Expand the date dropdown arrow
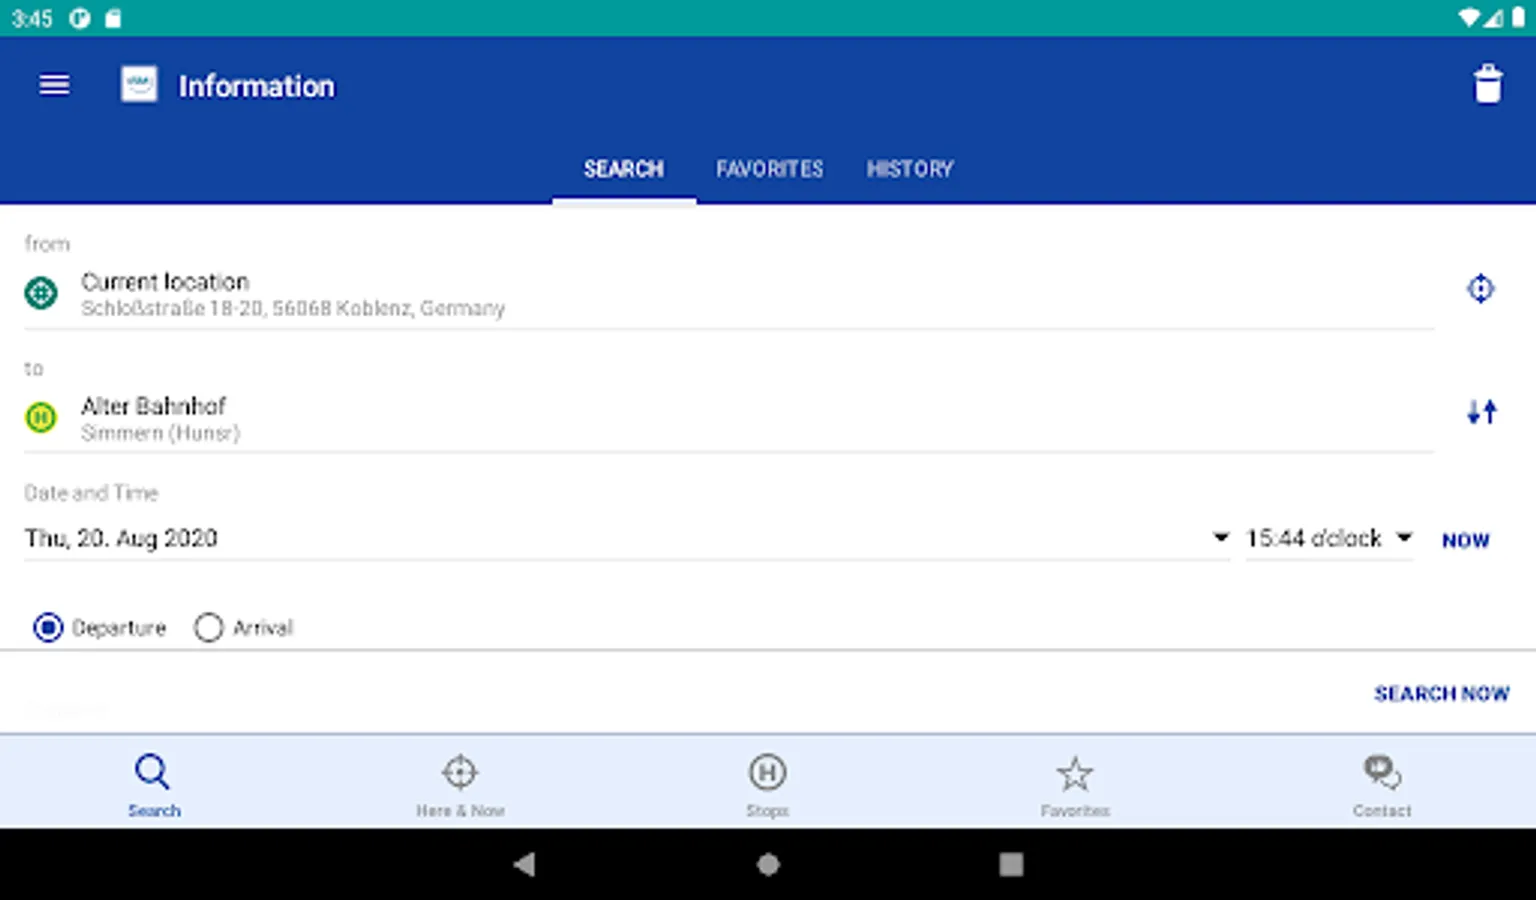The height and width of the screenshot is (900, 1536). point(1220,537)
